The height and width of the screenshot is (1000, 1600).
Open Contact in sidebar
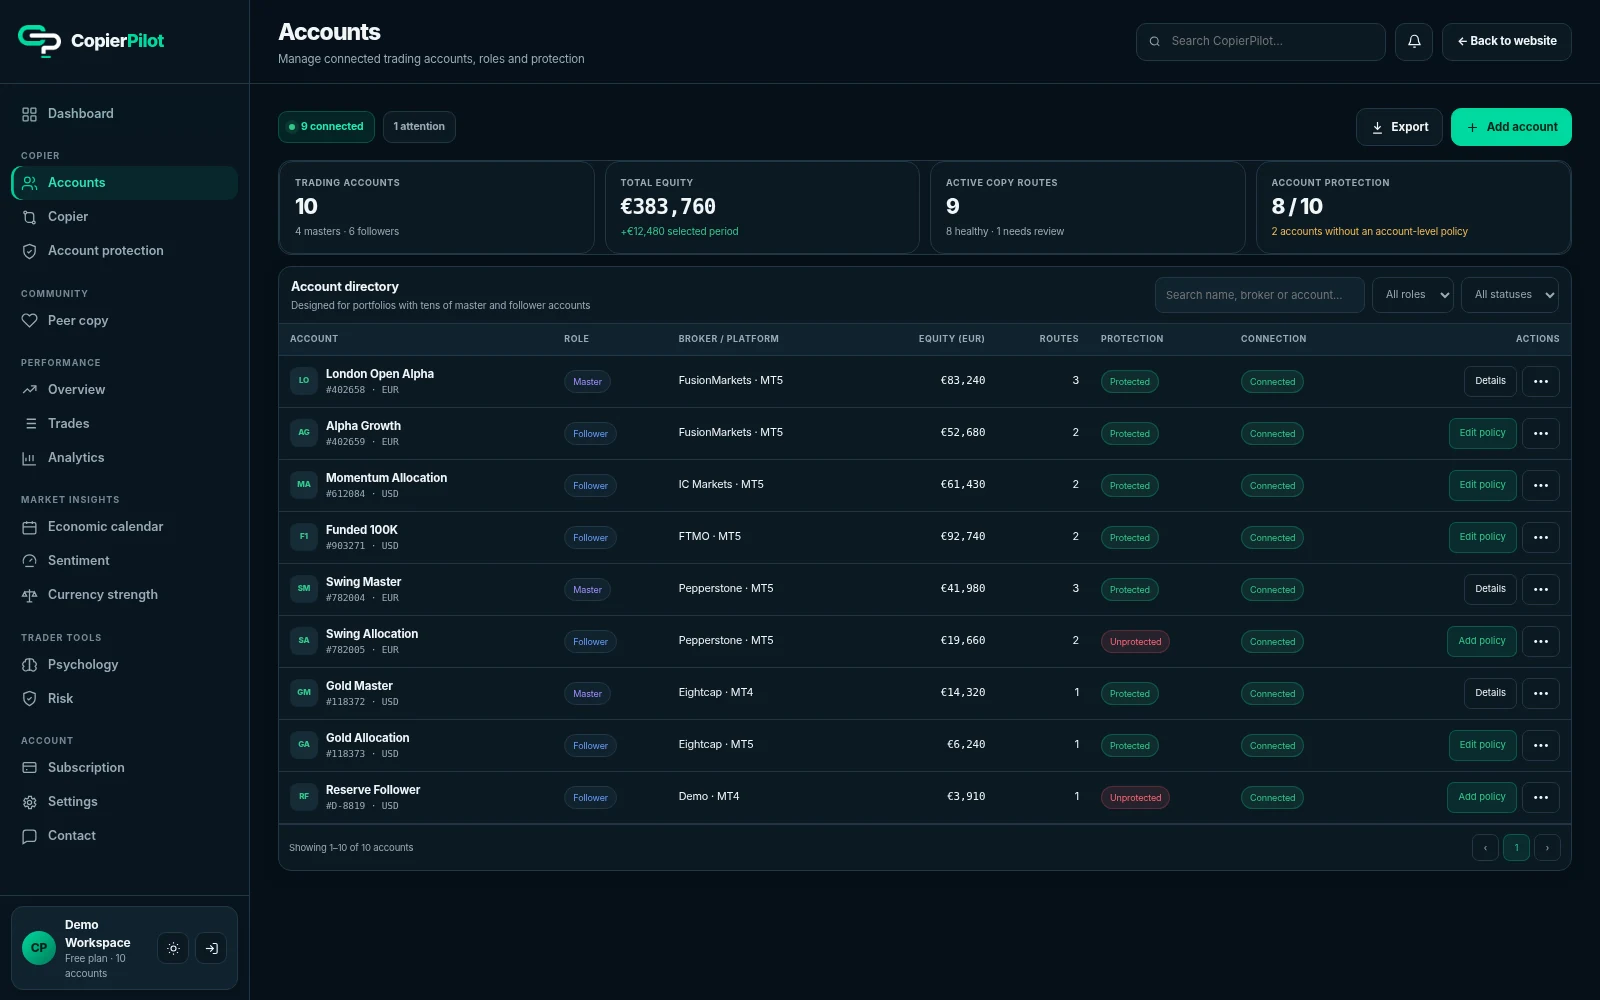(124, 836)
